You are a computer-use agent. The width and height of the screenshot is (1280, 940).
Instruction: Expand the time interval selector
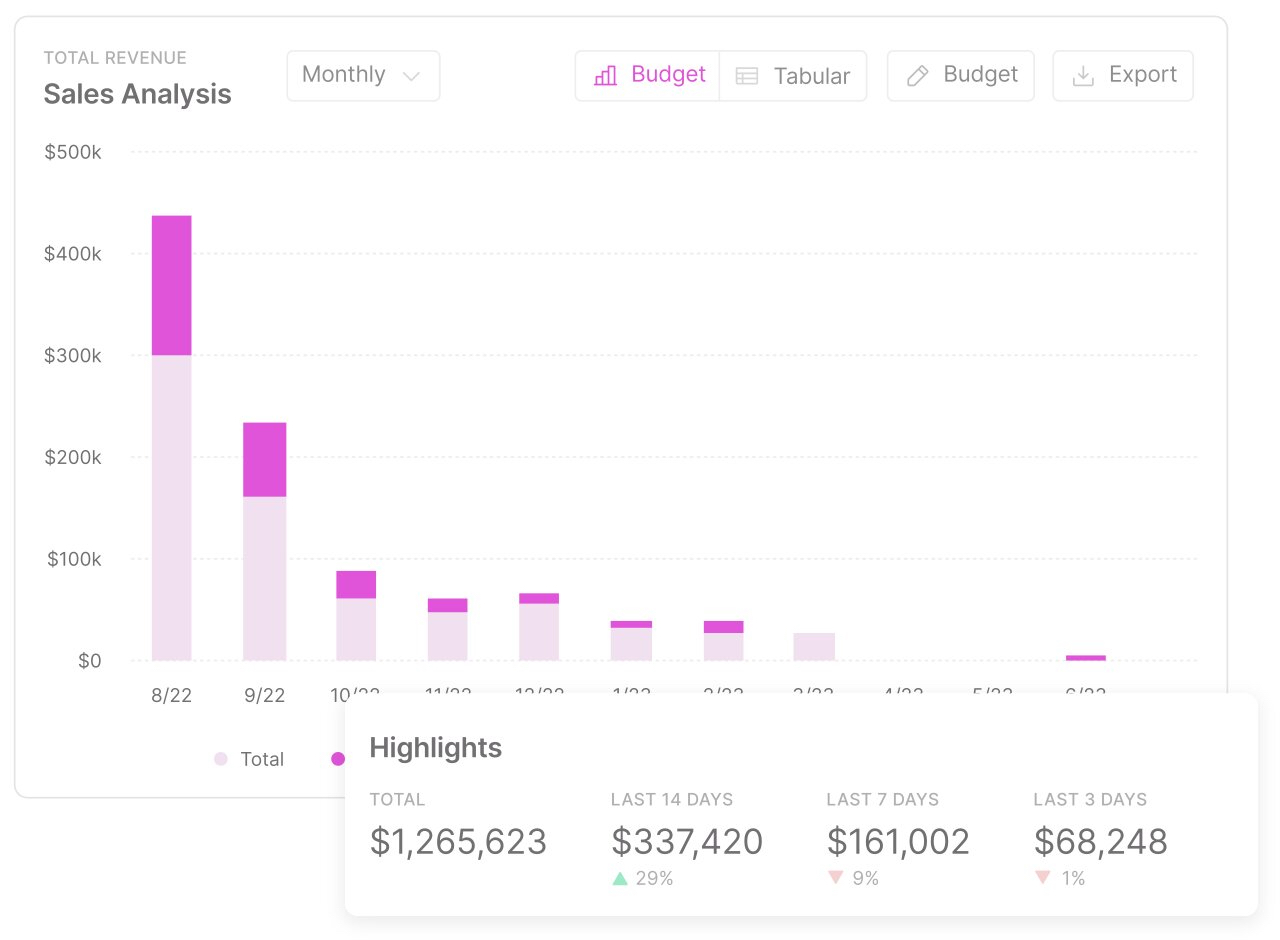point(363,75)
